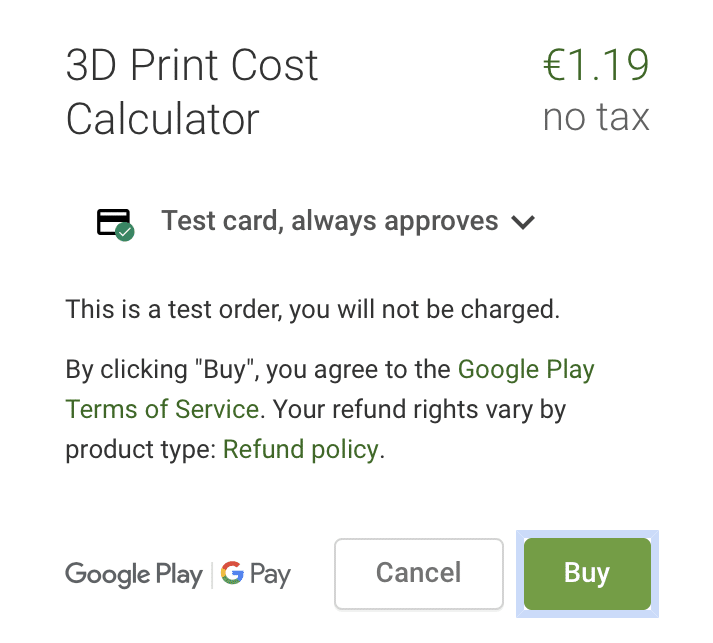Expand the payment method chevron arrow

click(x=523, y=222)
